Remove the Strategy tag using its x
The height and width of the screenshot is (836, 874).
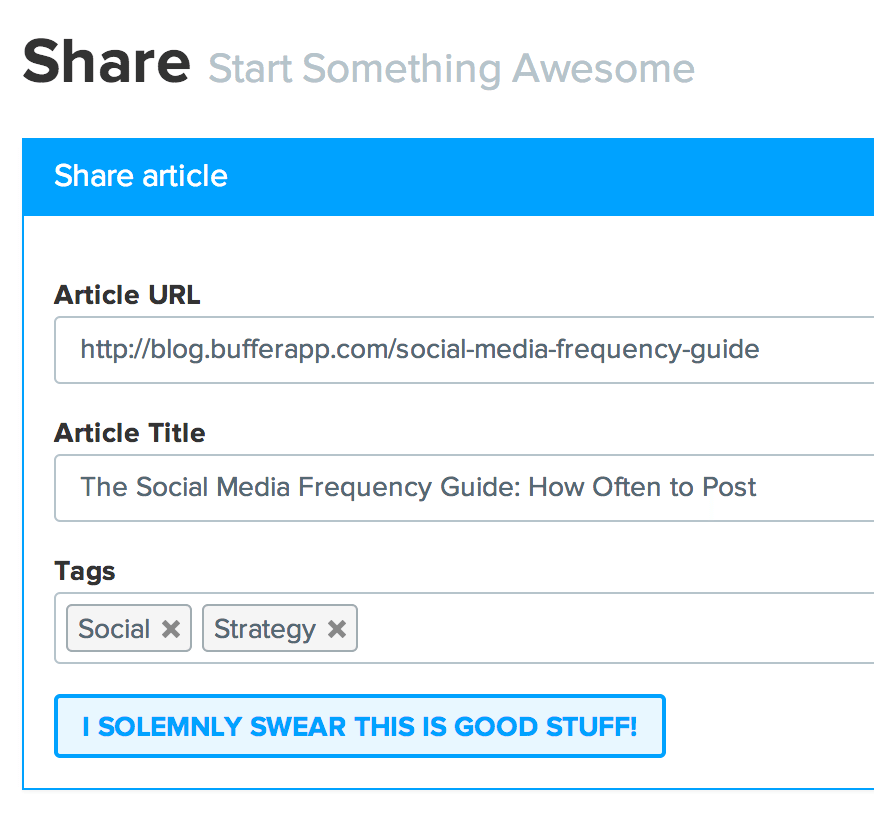pyautogui.click(x=337, y=629)
